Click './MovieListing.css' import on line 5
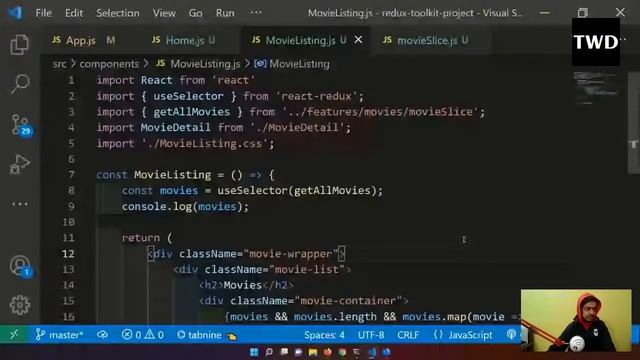This screenshot has width=640, height=360. [204, 144]
